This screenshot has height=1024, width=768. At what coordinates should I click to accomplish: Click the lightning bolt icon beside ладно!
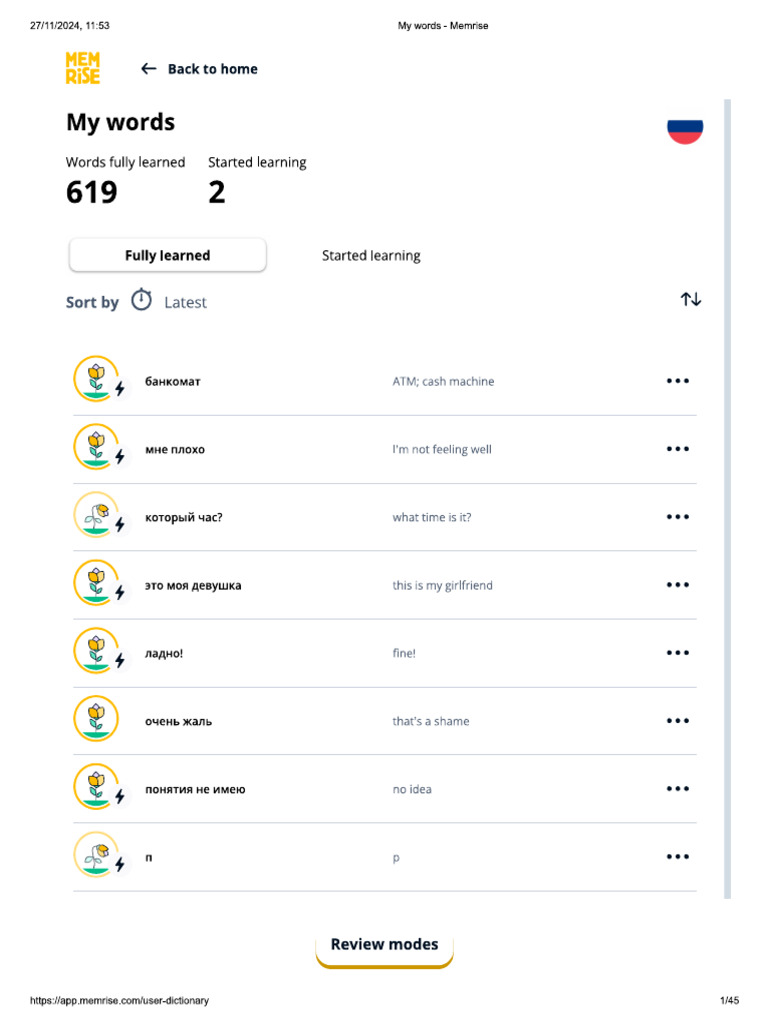tap(120, 660)
